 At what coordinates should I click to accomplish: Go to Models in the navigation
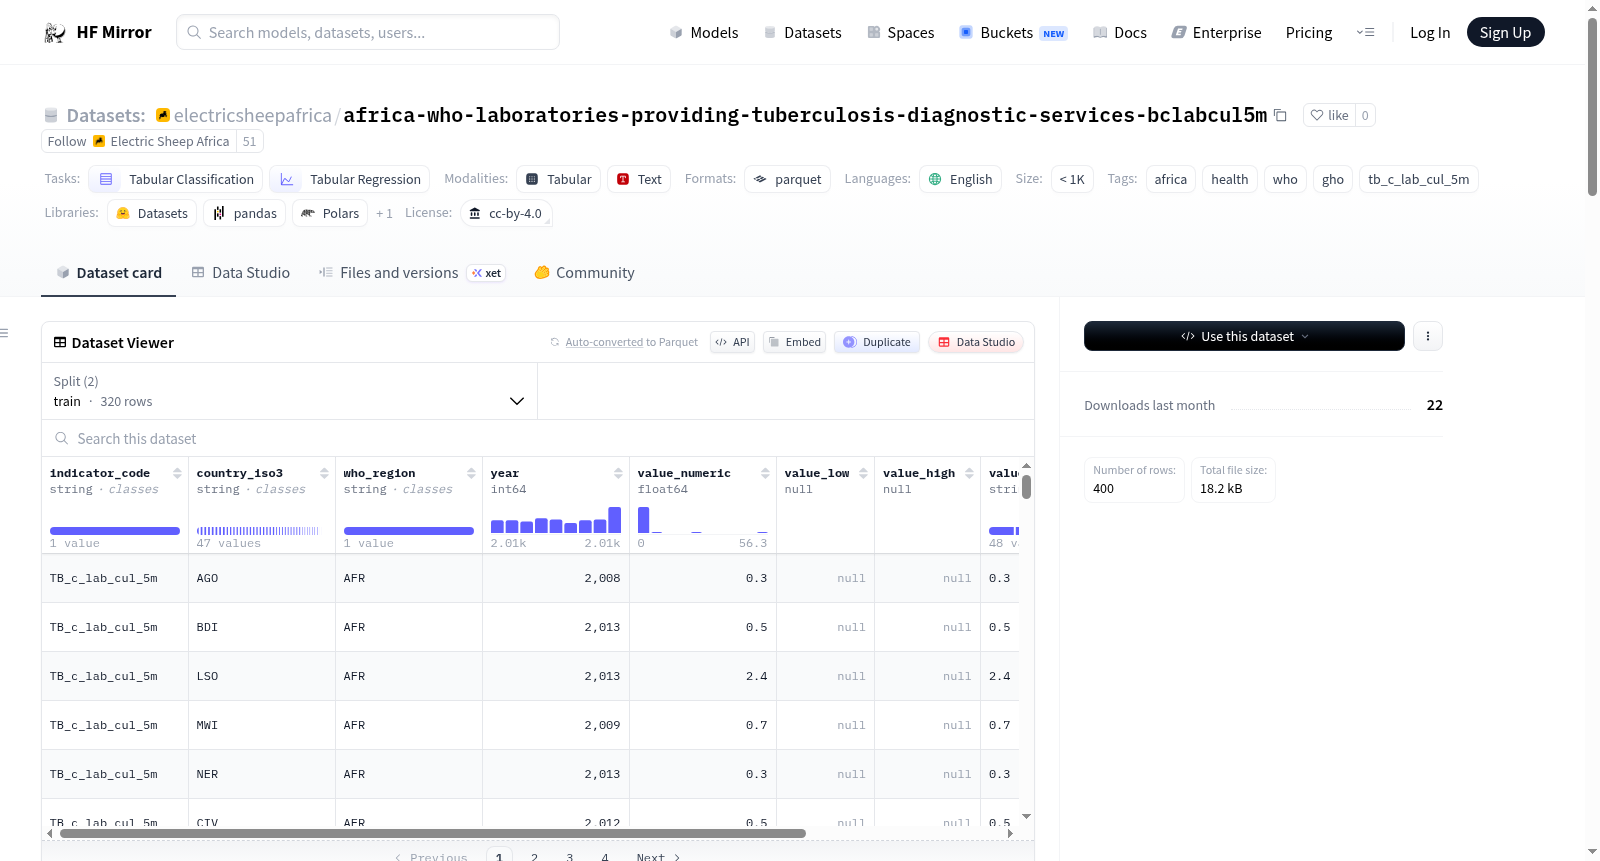pyautogui.click(x=704, y=32)
